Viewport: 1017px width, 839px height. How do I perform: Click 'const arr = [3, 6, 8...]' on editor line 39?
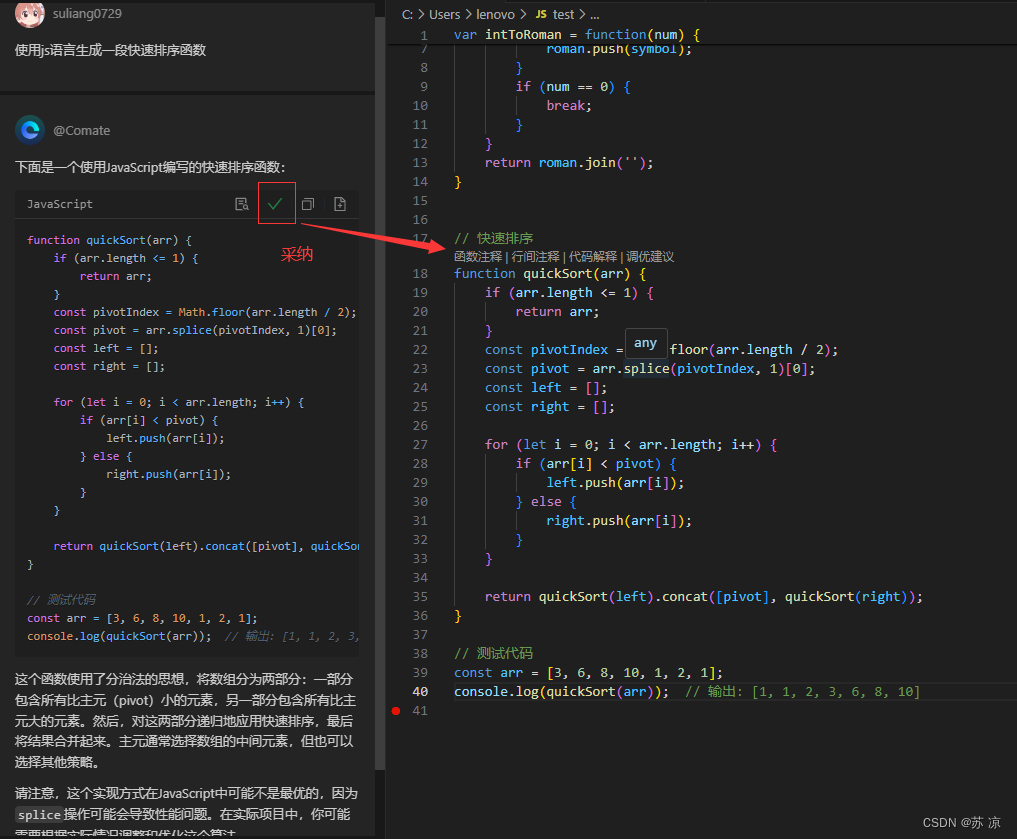coord(588,673)
